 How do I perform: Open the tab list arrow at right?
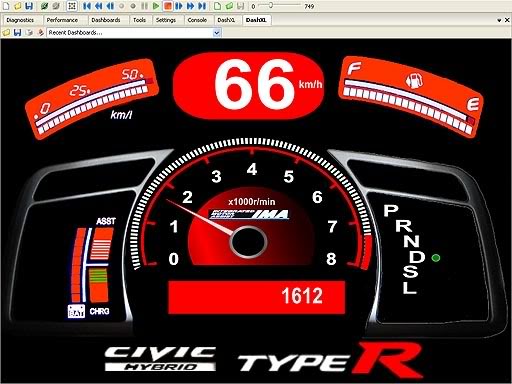[499, 20]
